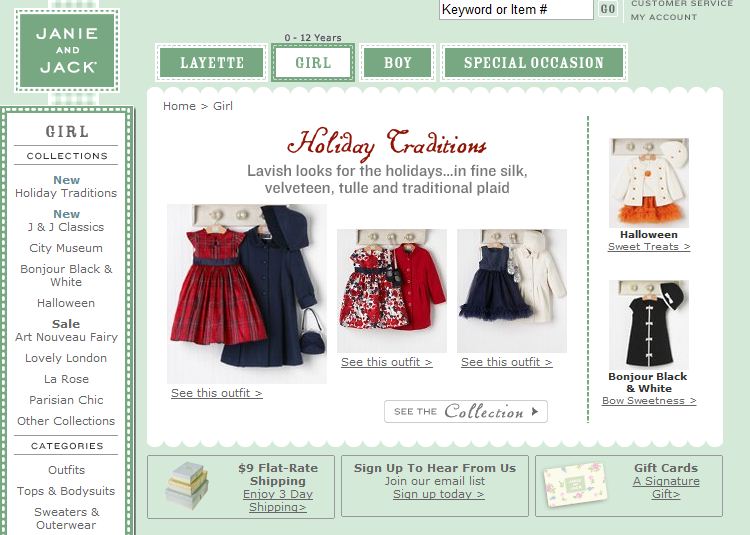
Task: Open the Layette tab
Action: pos(211,63)
